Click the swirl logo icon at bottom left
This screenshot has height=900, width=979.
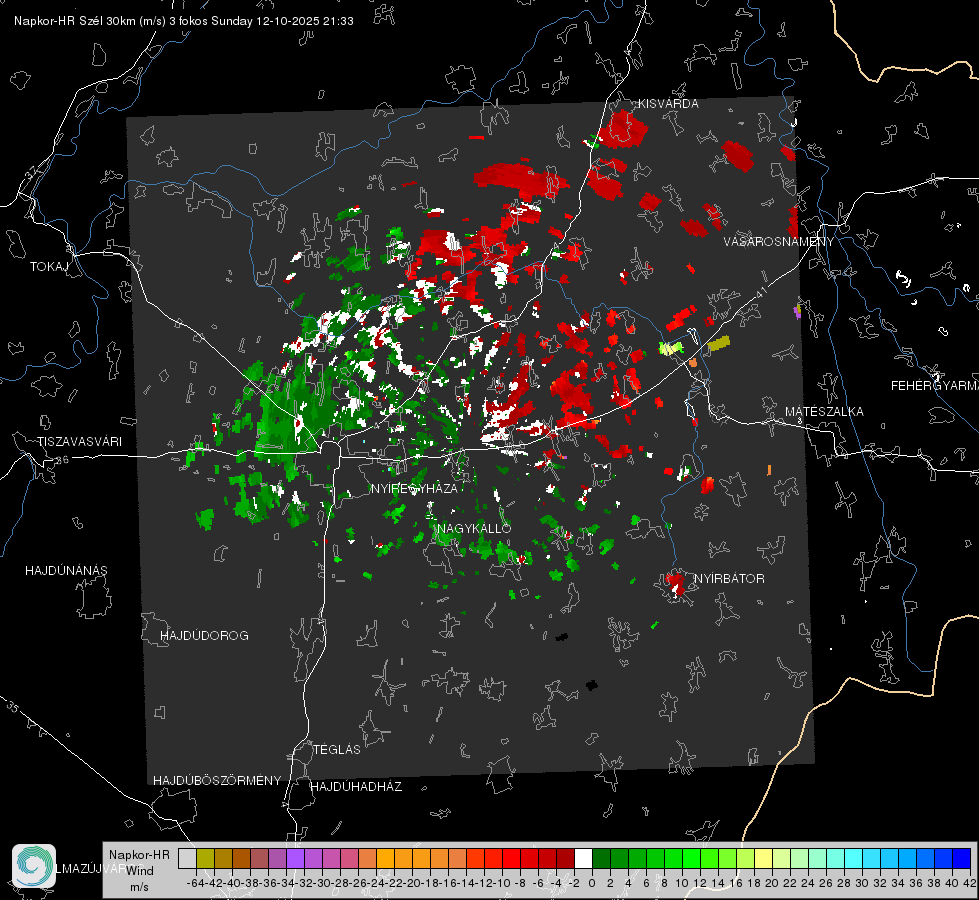click(34, 866)
